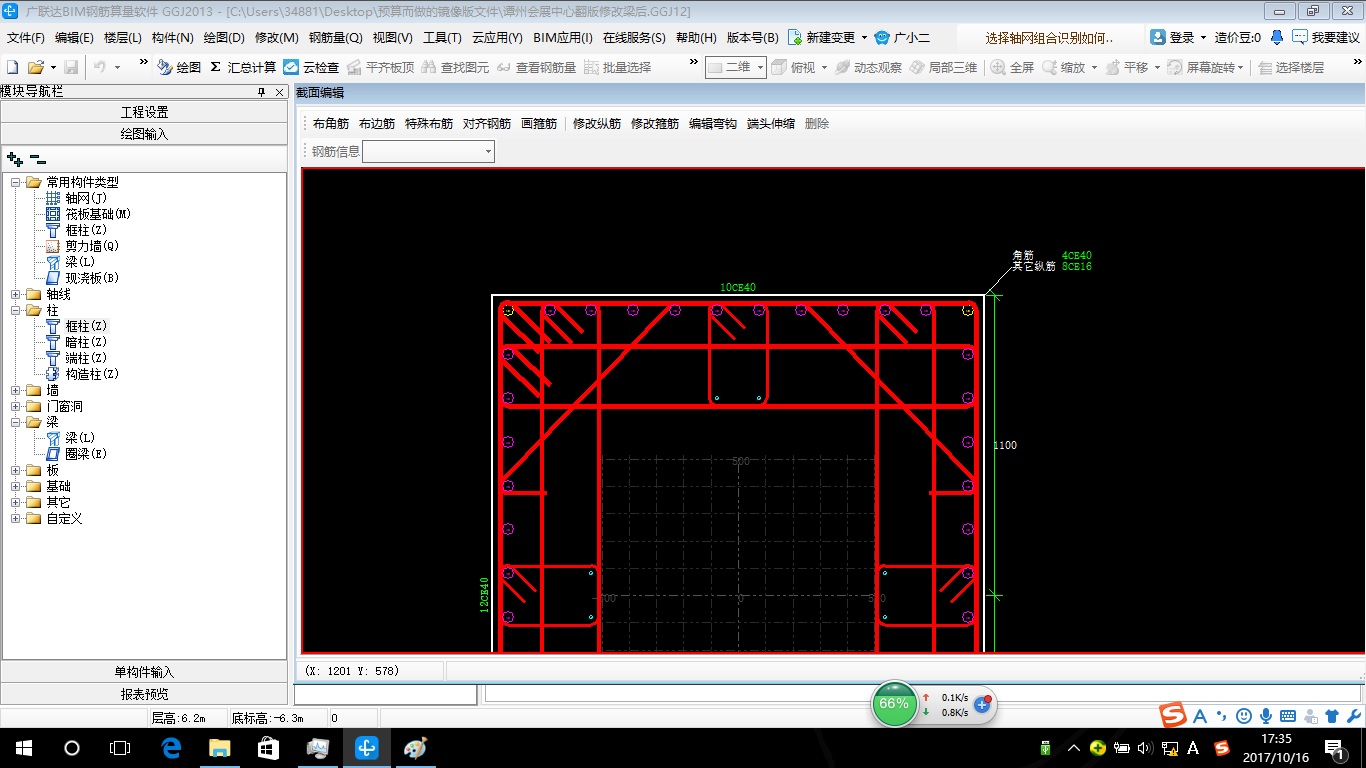Click the Undo arrow icon
1366x768 pixels.
[99, 67]
